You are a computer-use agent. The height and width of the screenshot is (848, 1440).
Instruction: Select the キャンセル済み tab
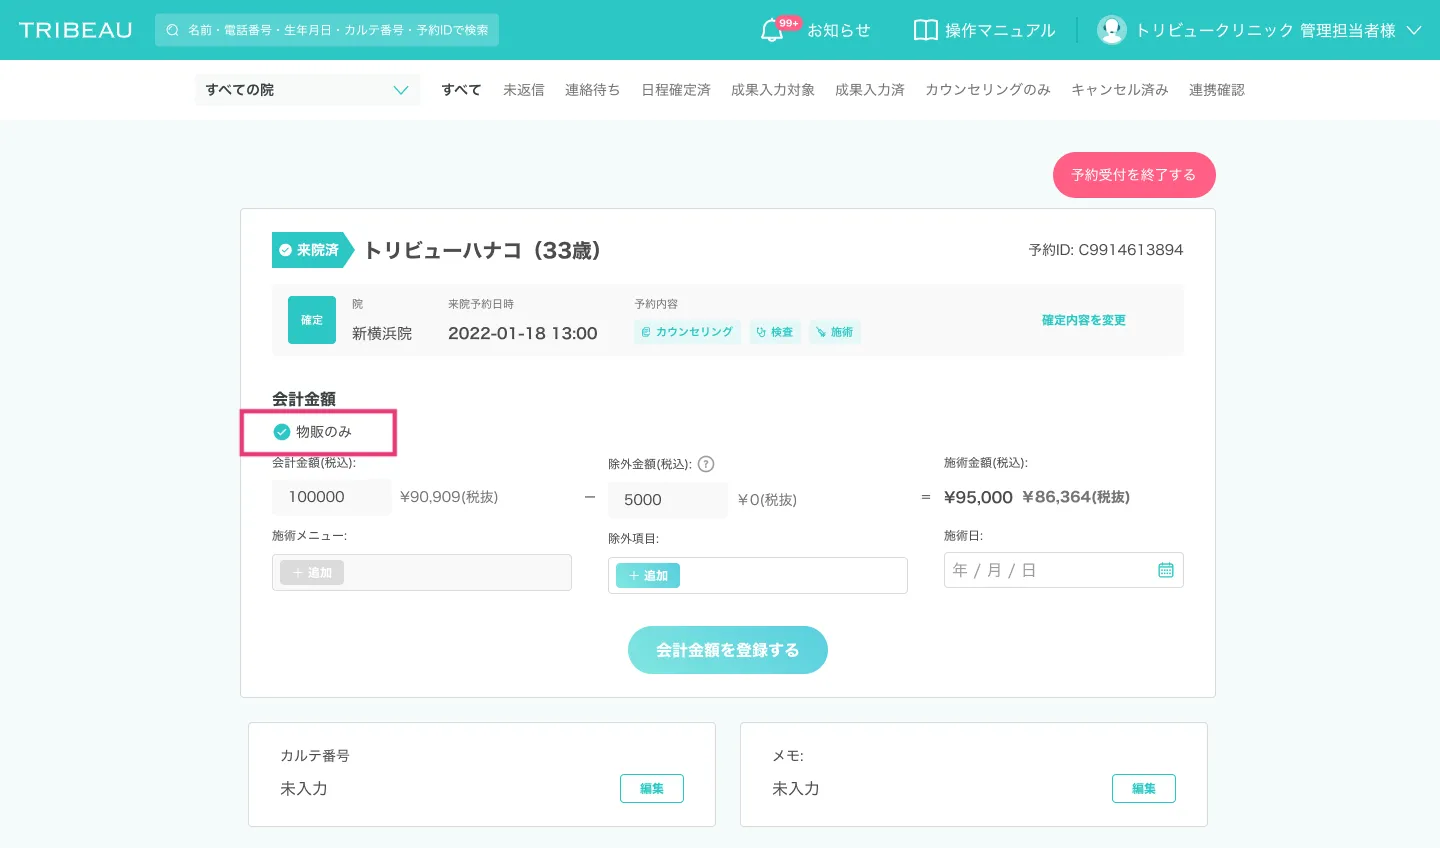click(1119, 90)
